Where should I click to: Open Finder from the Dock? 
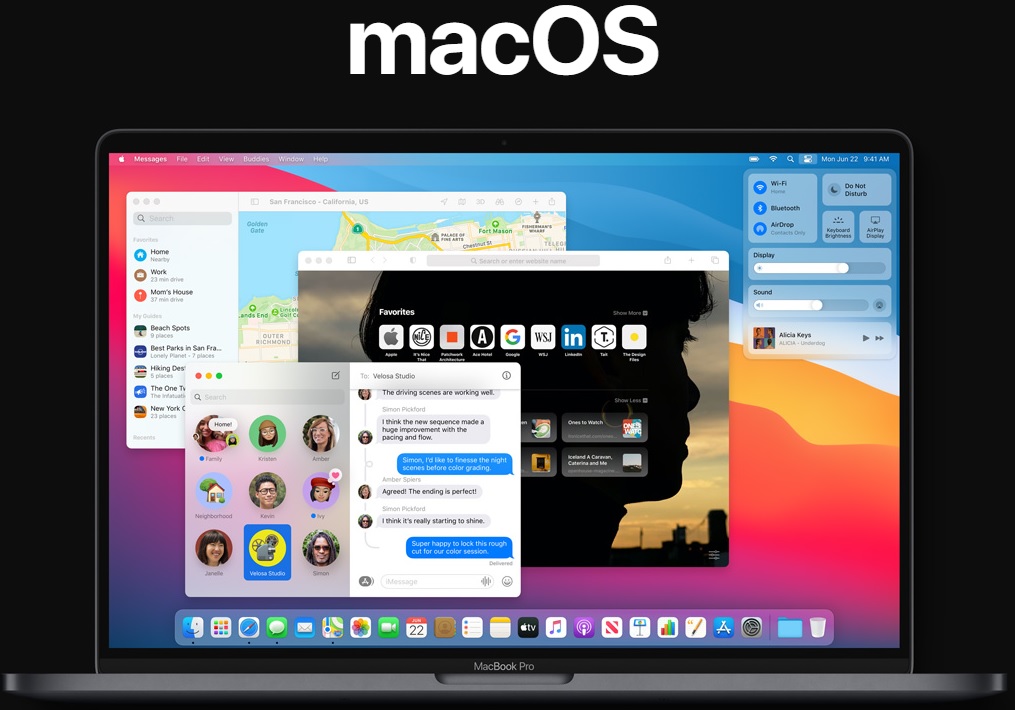[x=193, y=627]
